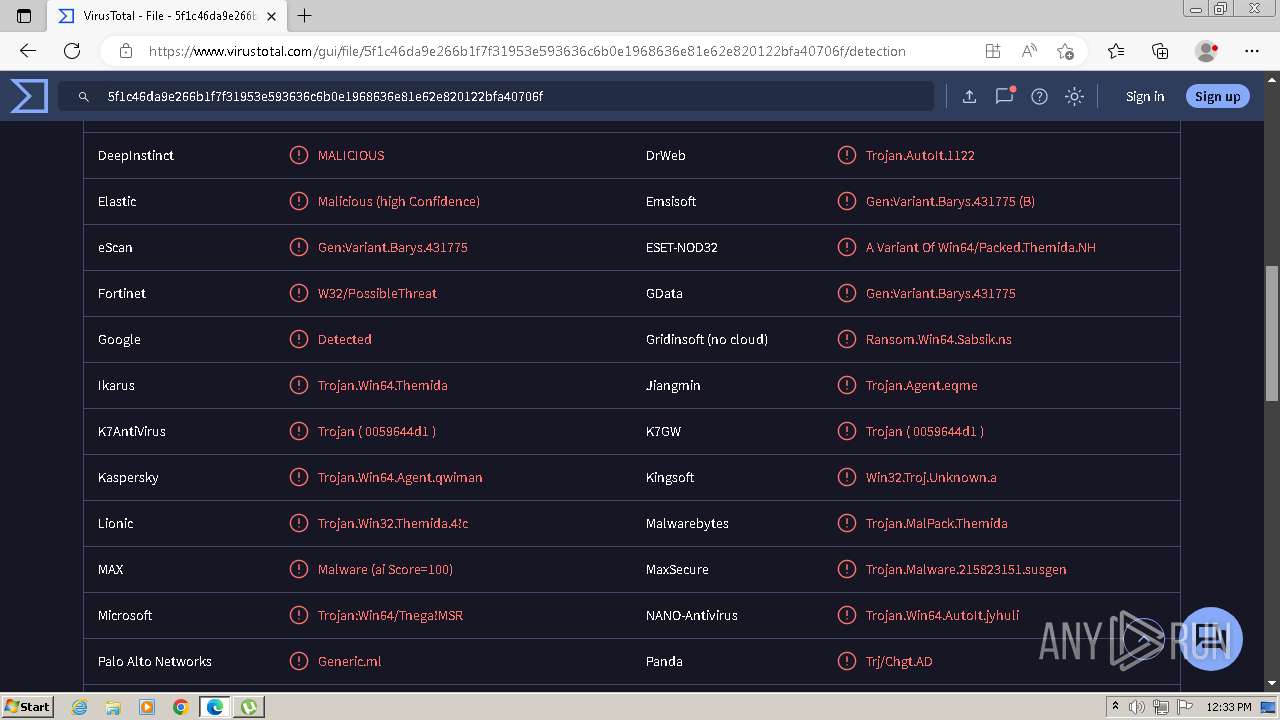Select Trojan:Win64/Tnega!MSR result

[x=390, y=615]
